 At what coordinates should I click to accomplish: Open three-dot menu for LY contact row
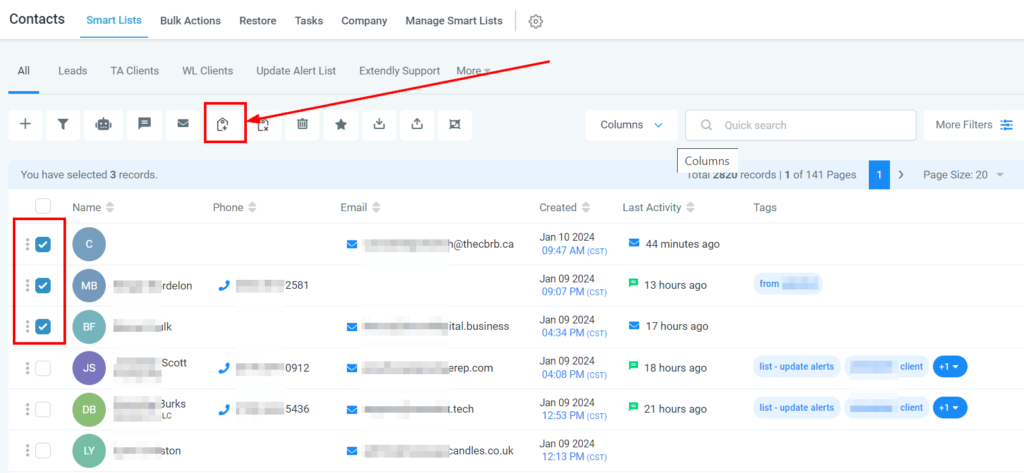(x=27, y=450)
